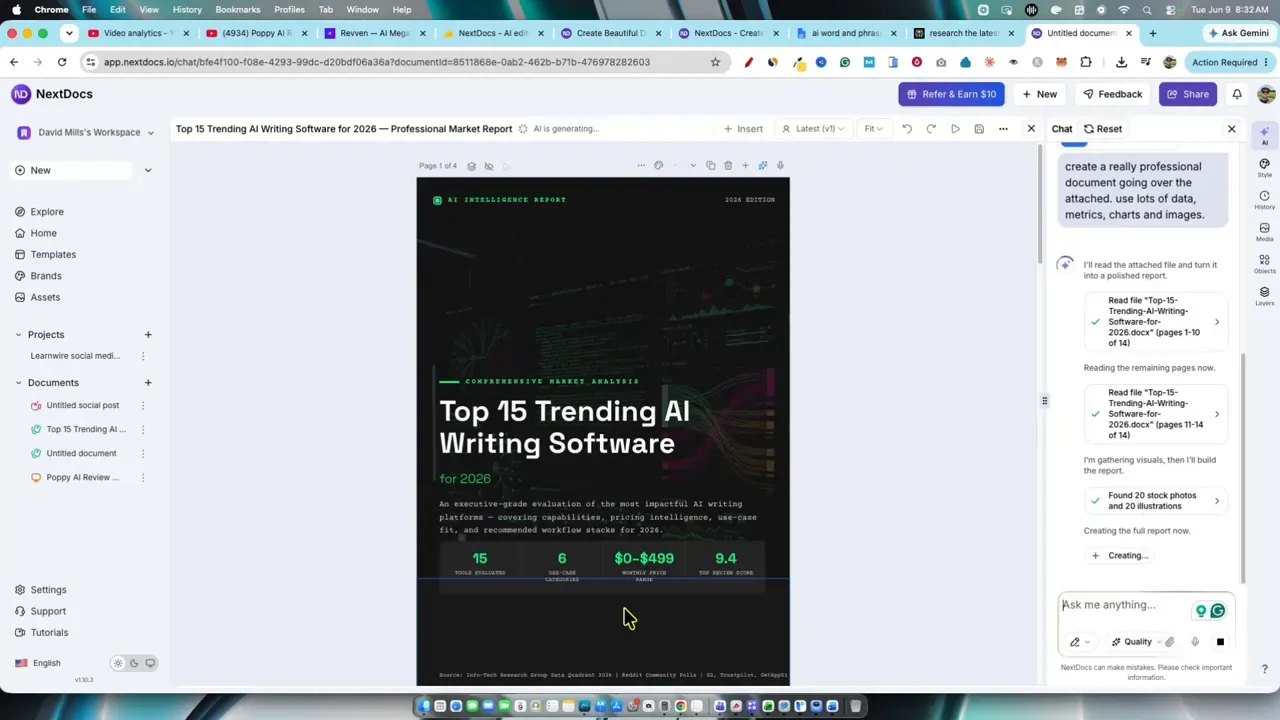This screenshot has height=720, width=1280.
Task: Select the AI panel icon
Action: click(x=1264, y=136)
